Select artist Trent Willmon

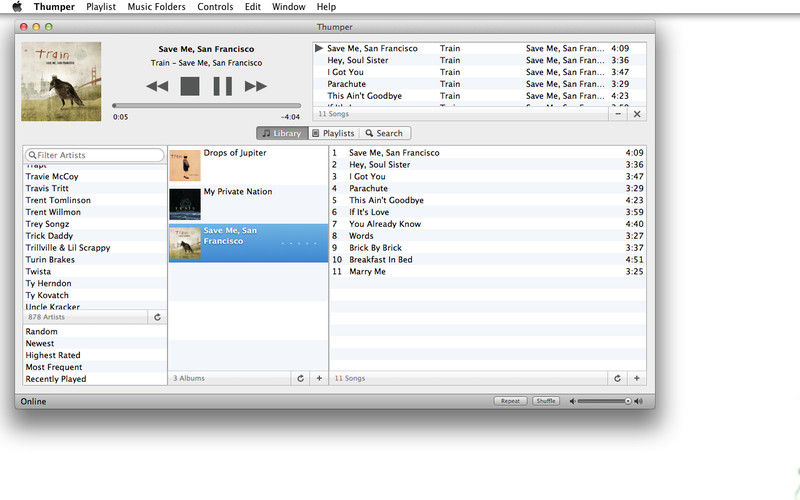(95, 212)
